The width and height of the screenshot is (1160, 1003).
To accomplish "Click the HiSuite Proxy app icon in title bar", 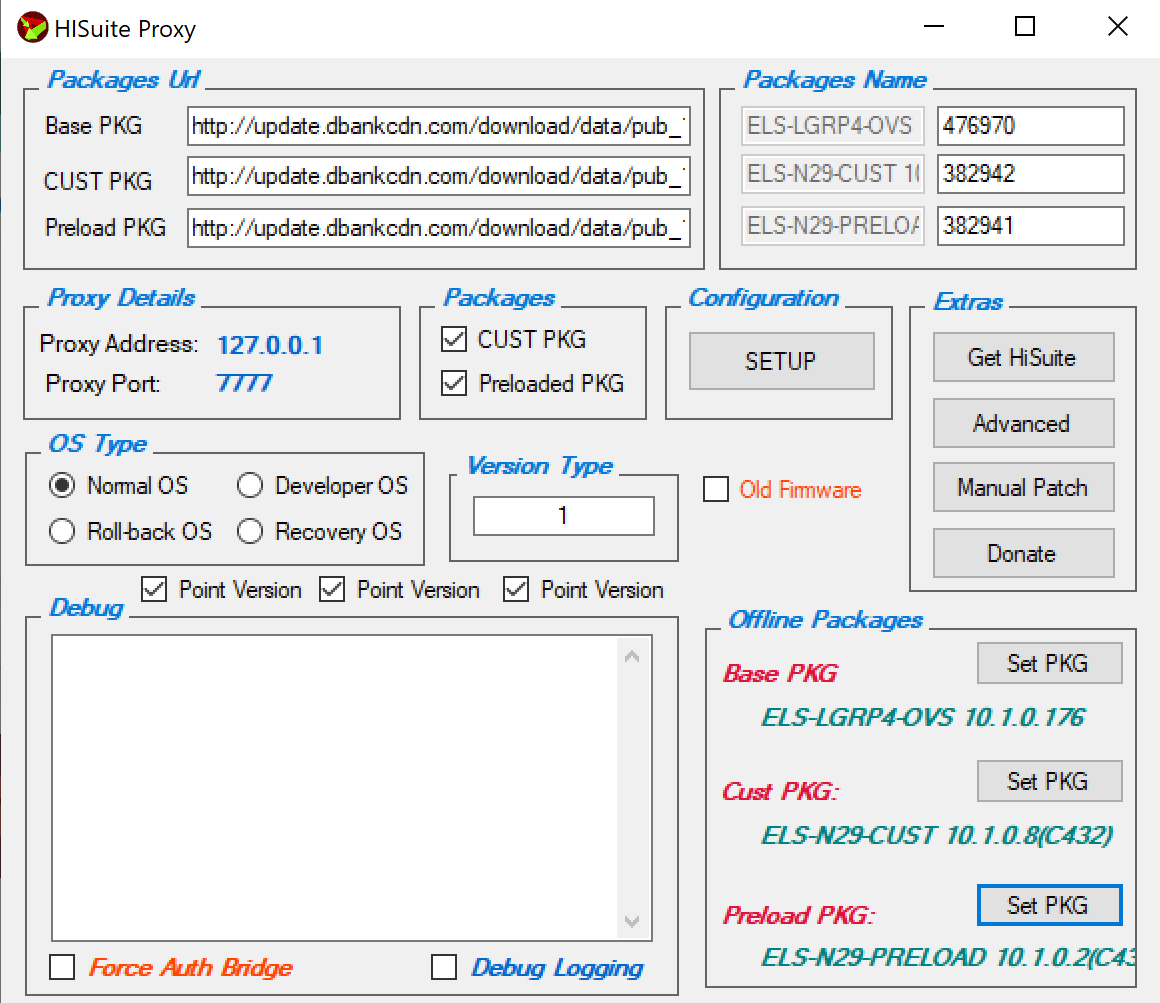I will [33, 28].
